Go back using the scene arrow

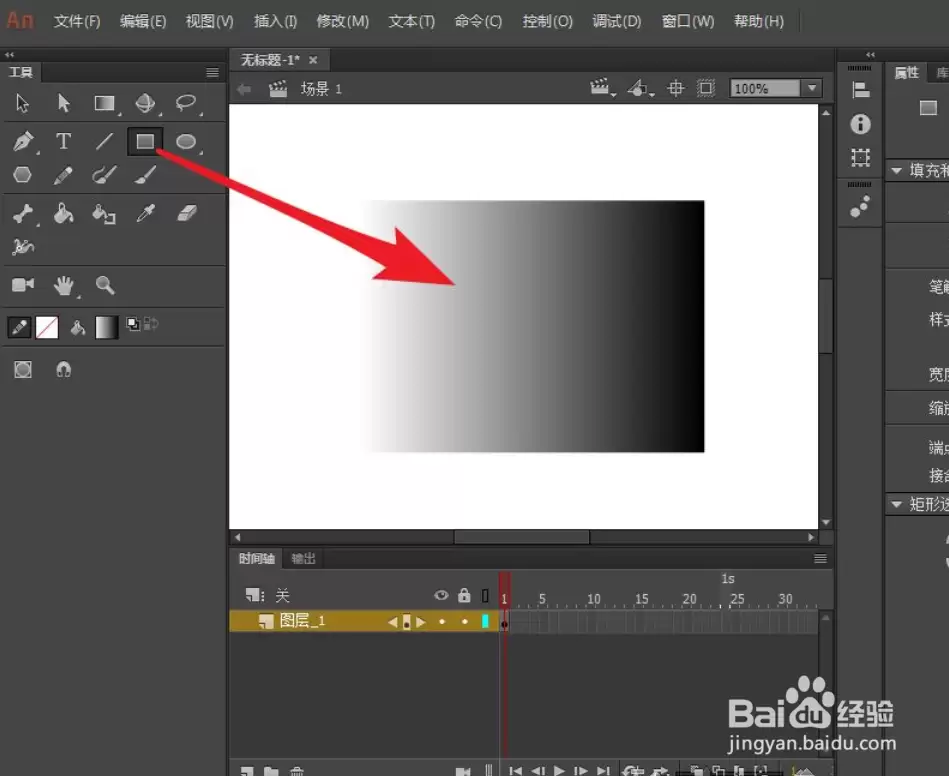pyautogui.click(x=244, y=90)
